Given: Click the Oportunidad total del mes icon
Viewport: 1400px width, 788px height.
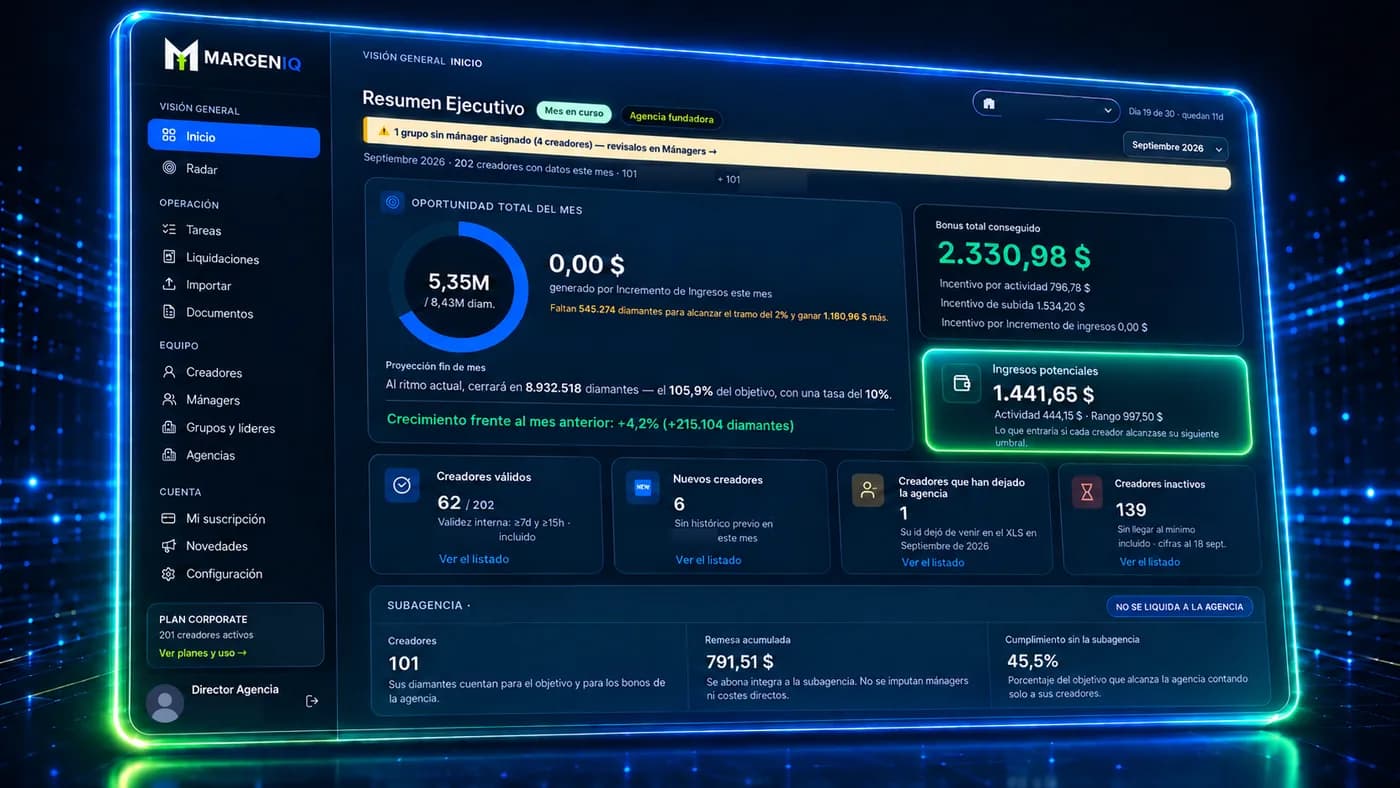Looking at the screenshot, I should tap(392, 202).
